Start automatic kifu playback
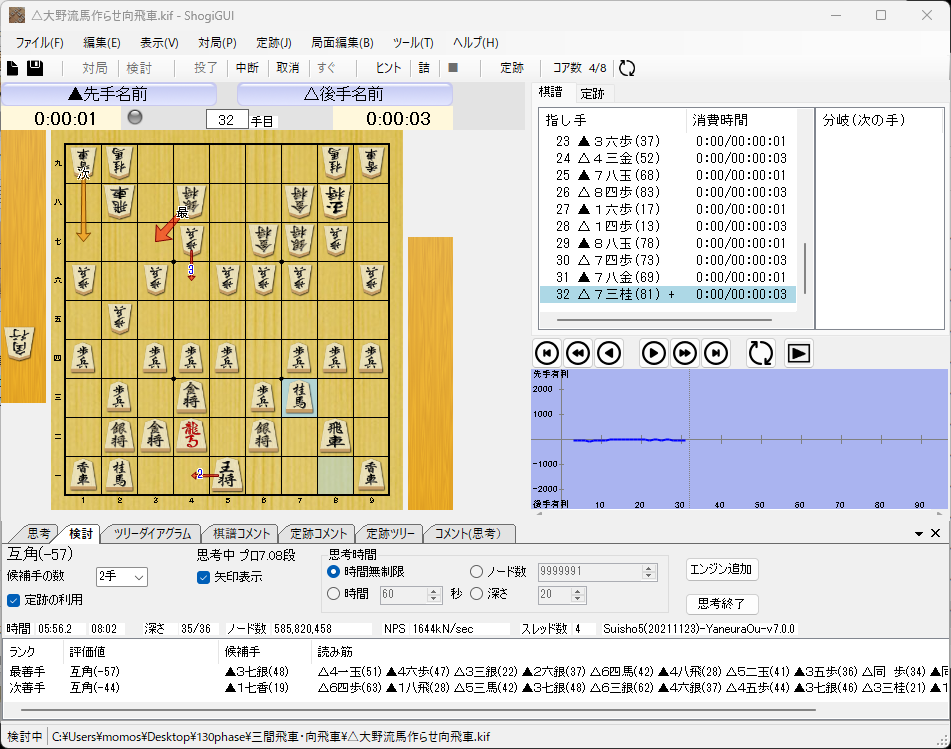Screen dimensions: 951x749 [x=798, y=353]
